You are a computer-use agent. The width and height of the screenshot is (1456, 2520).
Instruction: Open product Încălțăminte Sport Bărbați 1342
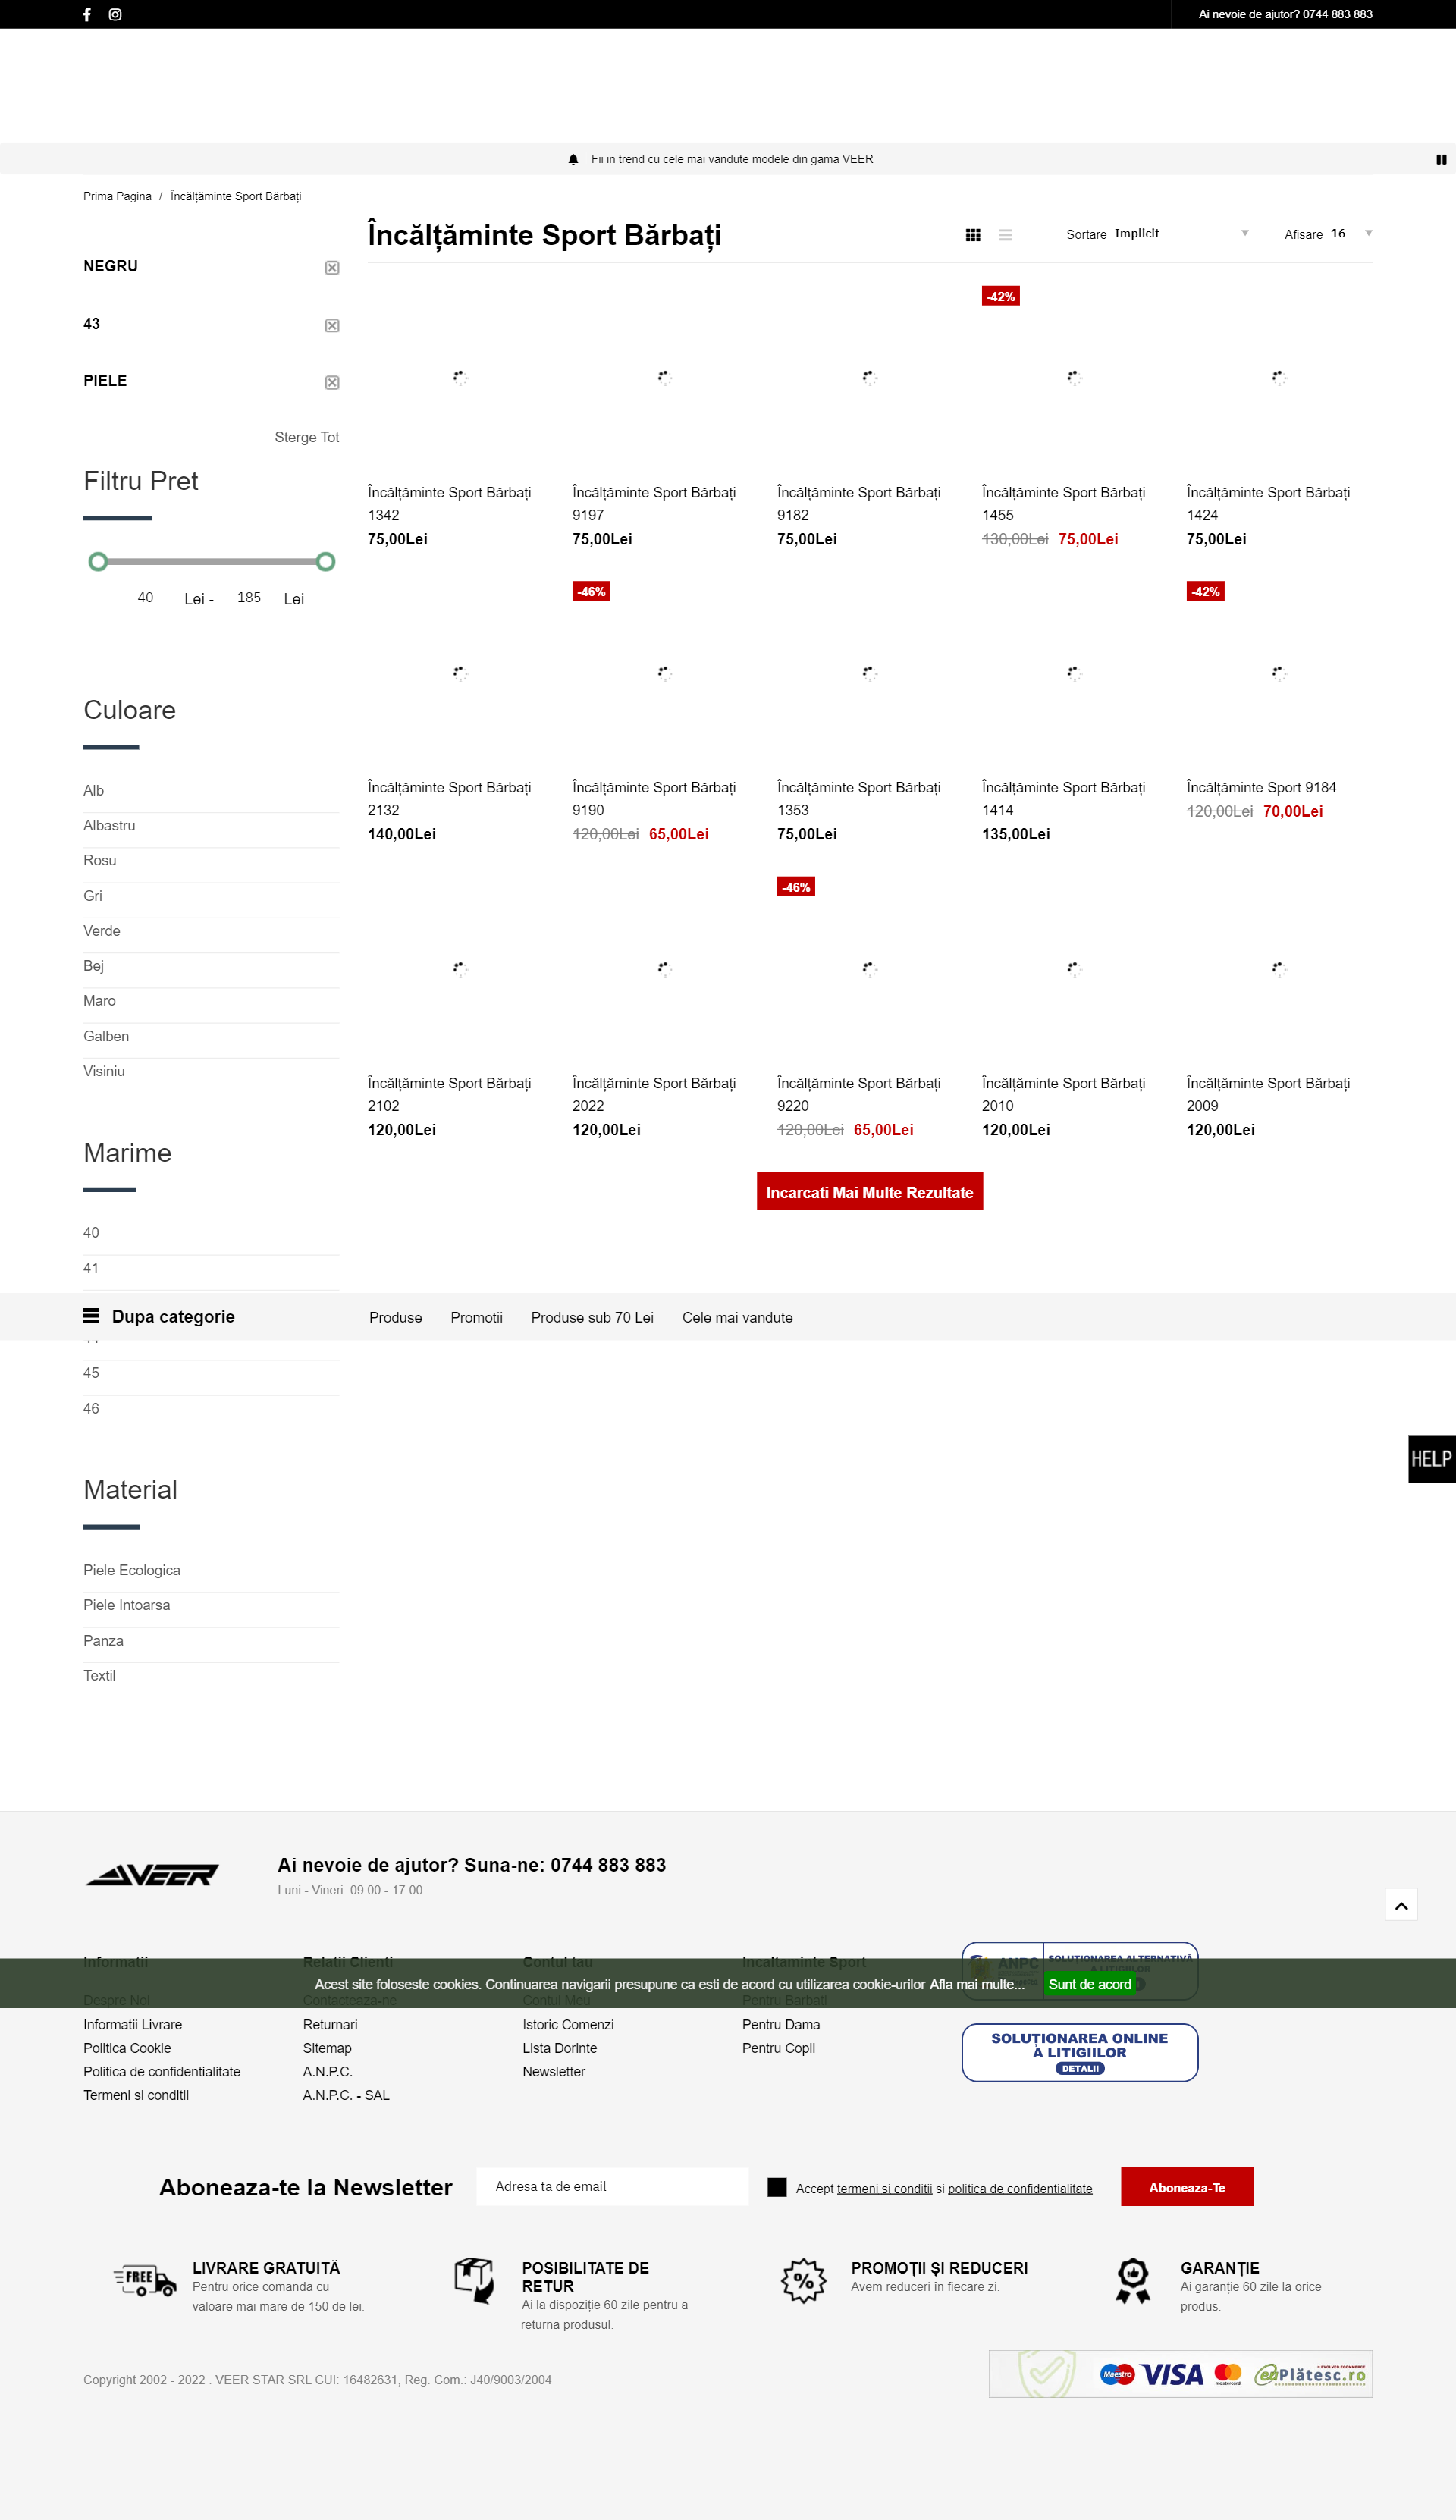[x=450, y=504]
